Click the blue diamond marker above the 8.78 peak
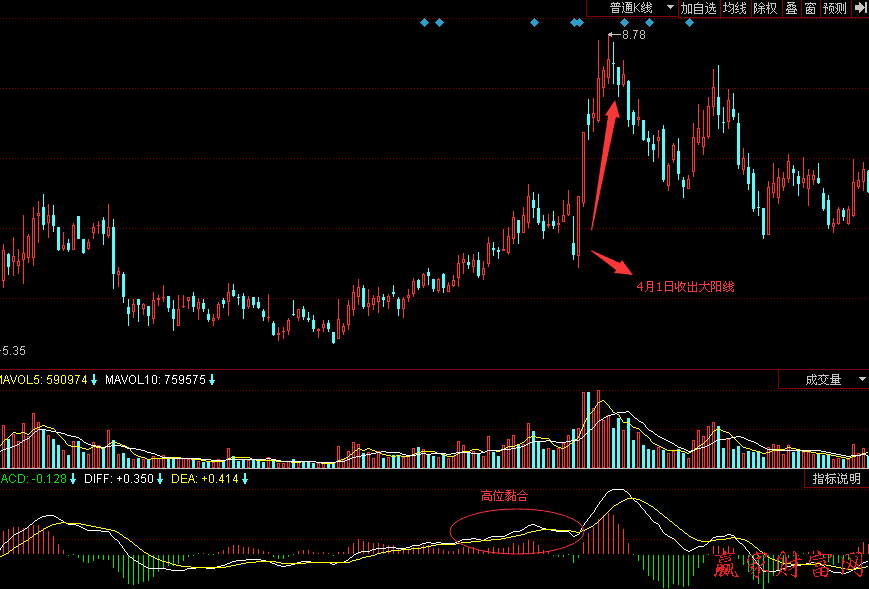The image size is (869, 589). 625,22
